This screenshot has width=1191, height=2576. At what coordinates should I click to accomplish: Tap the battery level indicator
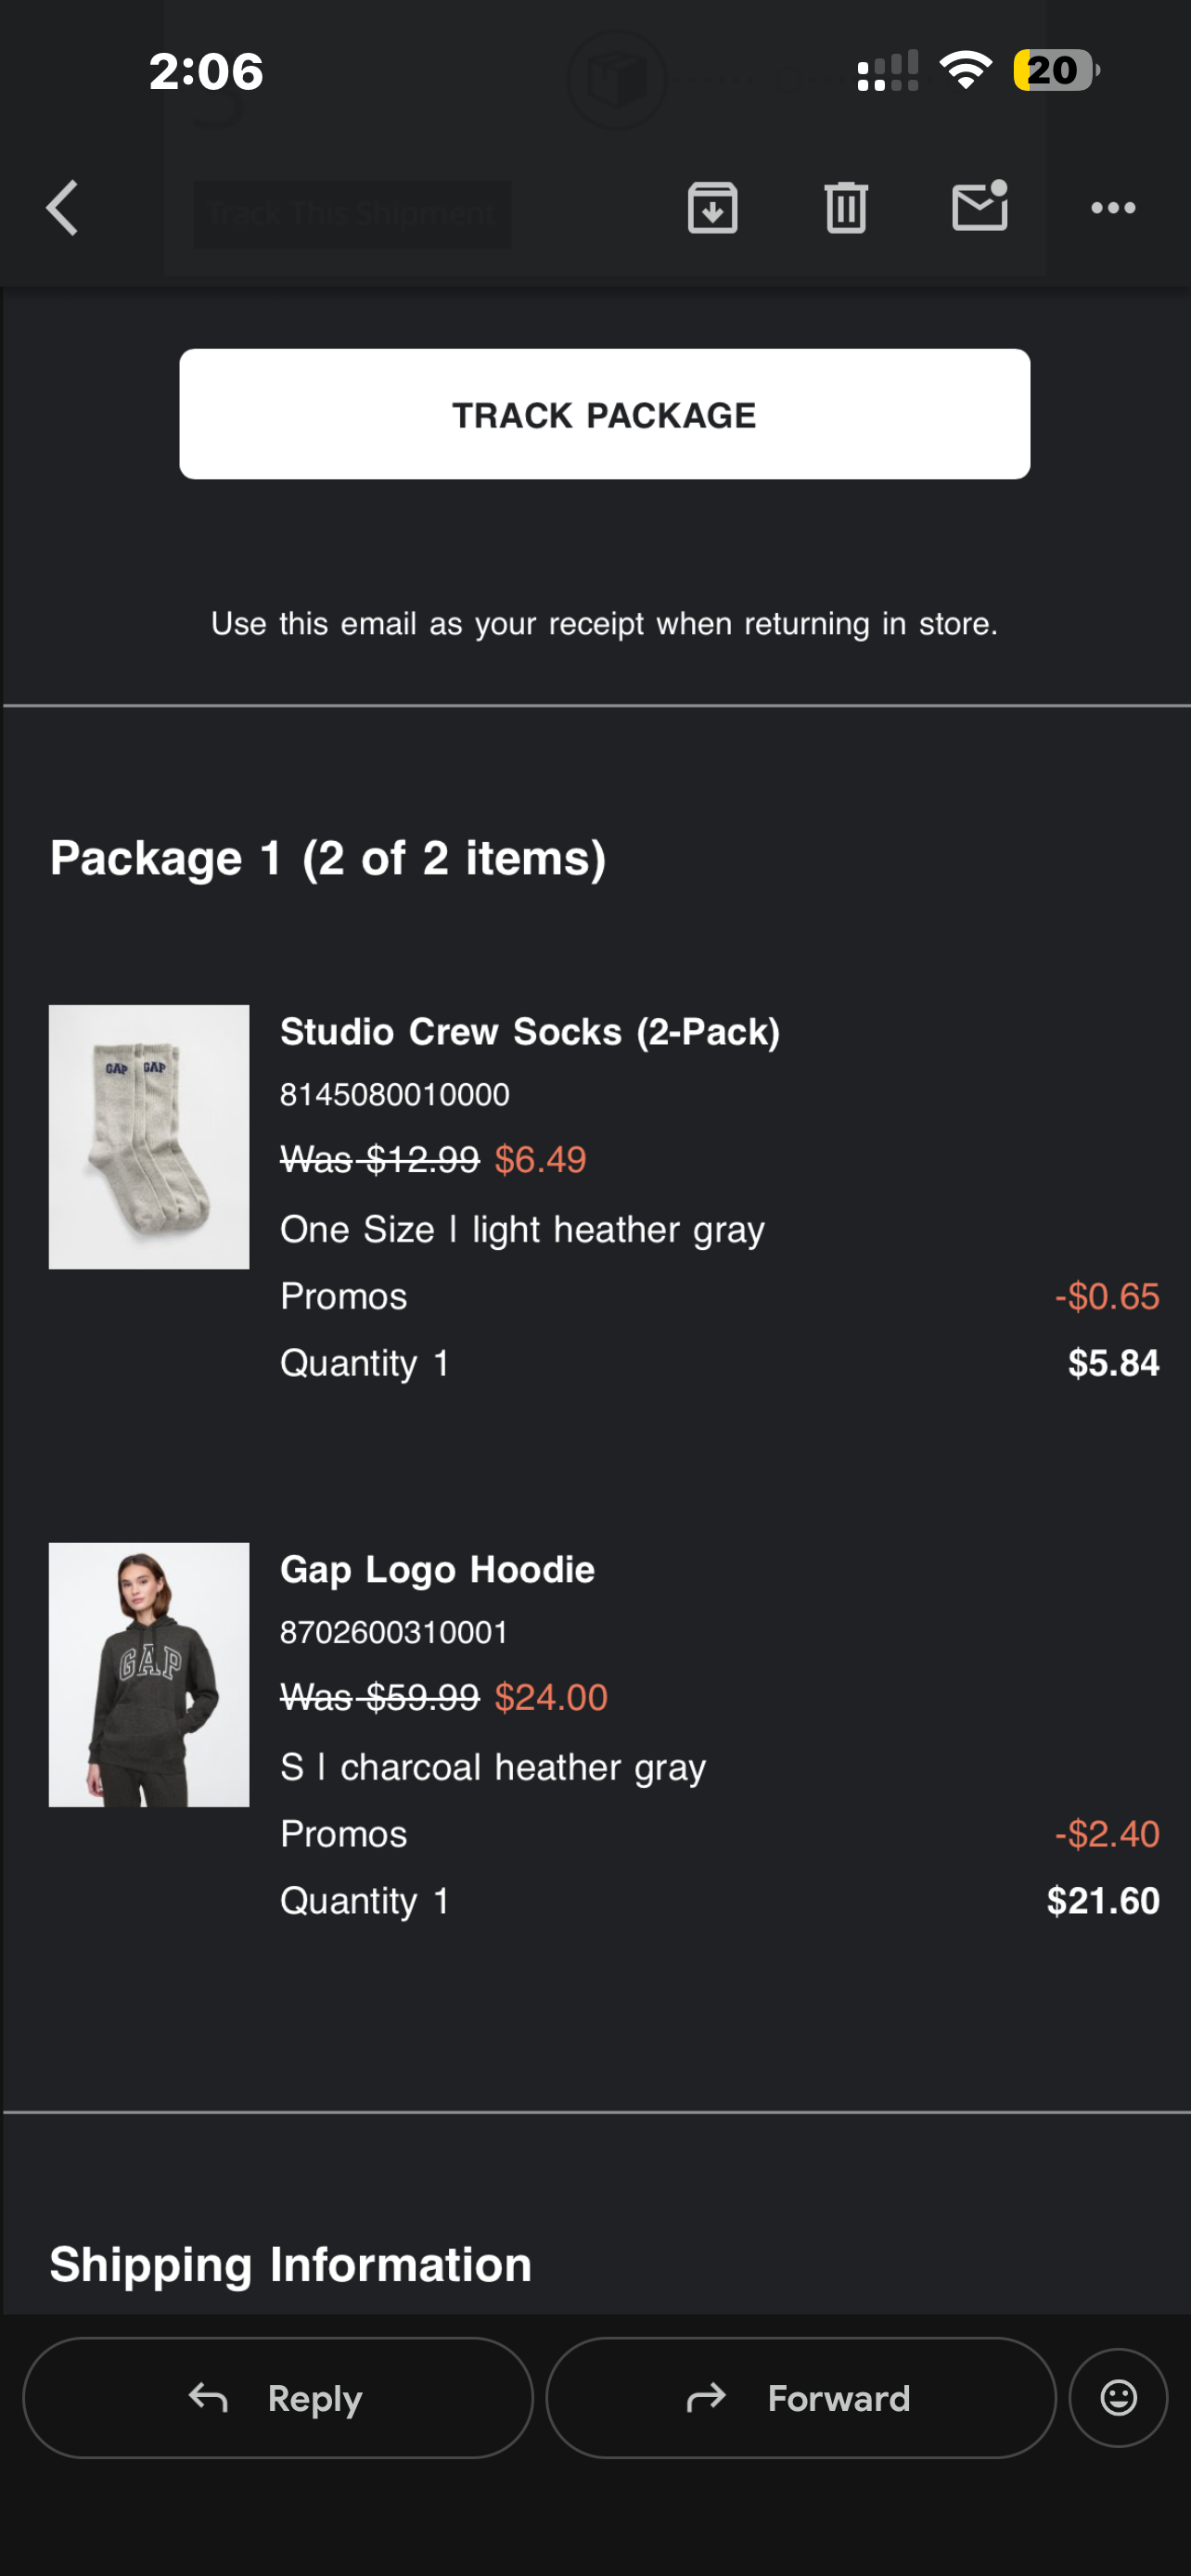[x=1055, y=70]
